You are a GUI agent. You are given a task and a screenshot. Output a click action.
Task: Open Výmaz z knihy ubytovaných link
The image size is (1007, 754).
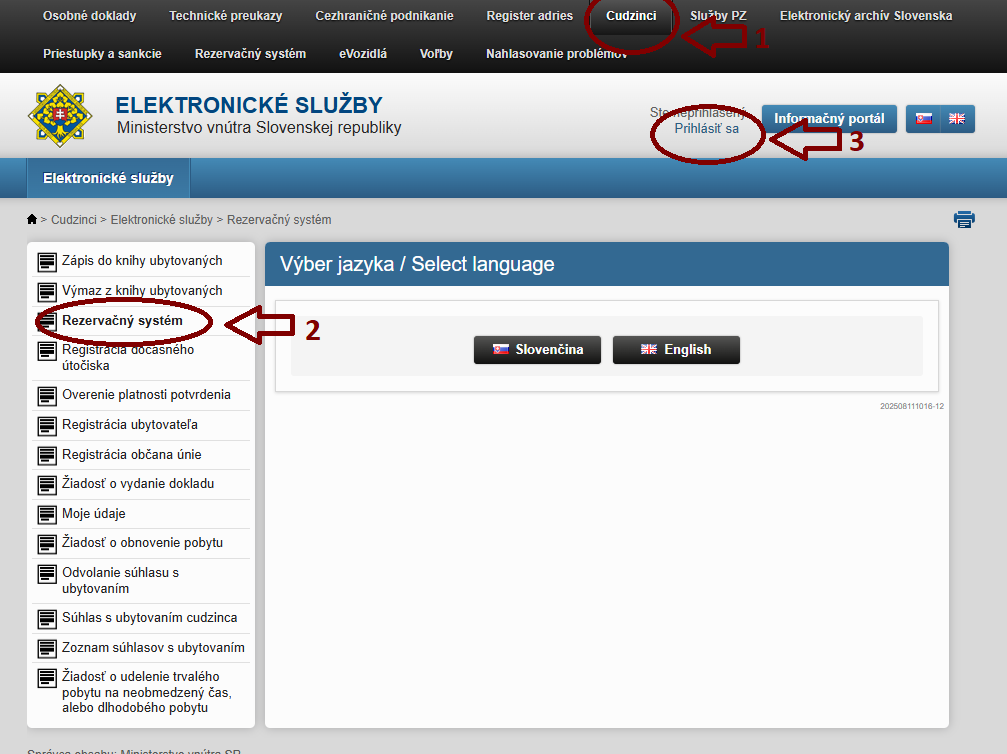142,291
